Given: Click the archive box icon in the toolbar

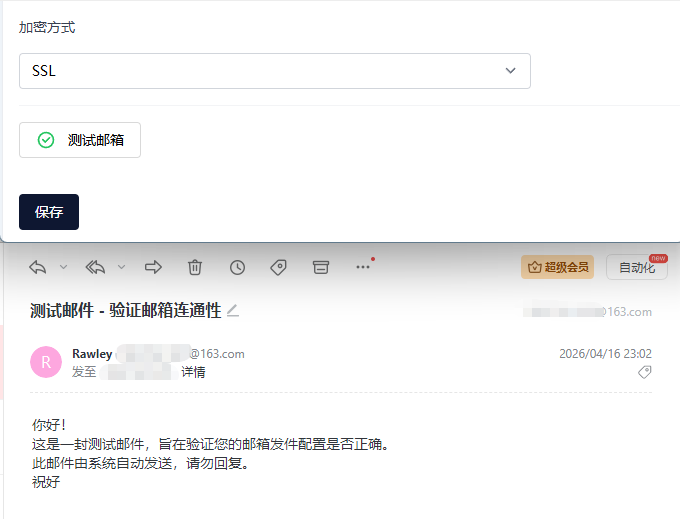Looking at the screenshot, I should click(321, 267).
